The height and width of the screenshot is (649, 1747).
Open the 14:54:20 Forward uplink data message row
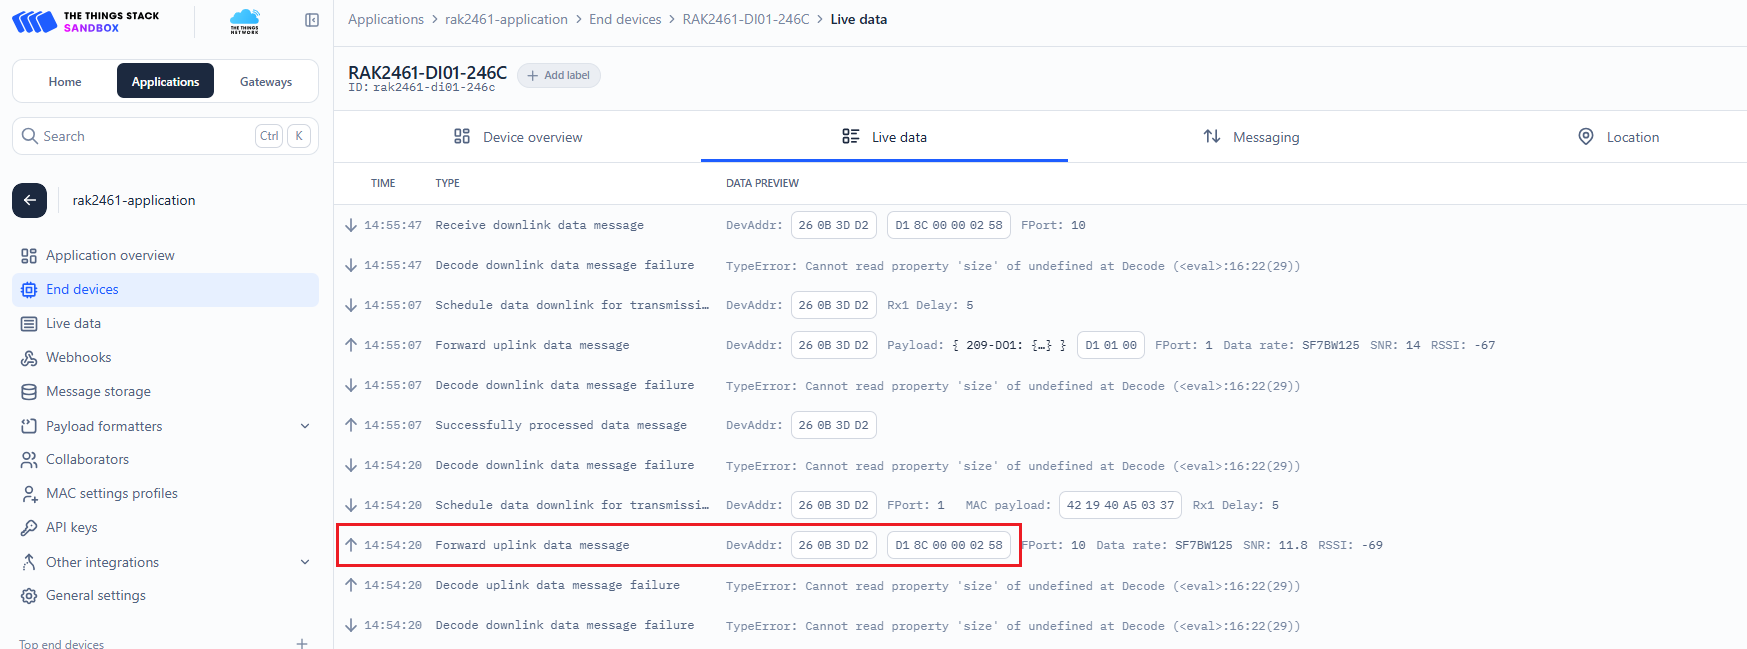tap(532, 545)
